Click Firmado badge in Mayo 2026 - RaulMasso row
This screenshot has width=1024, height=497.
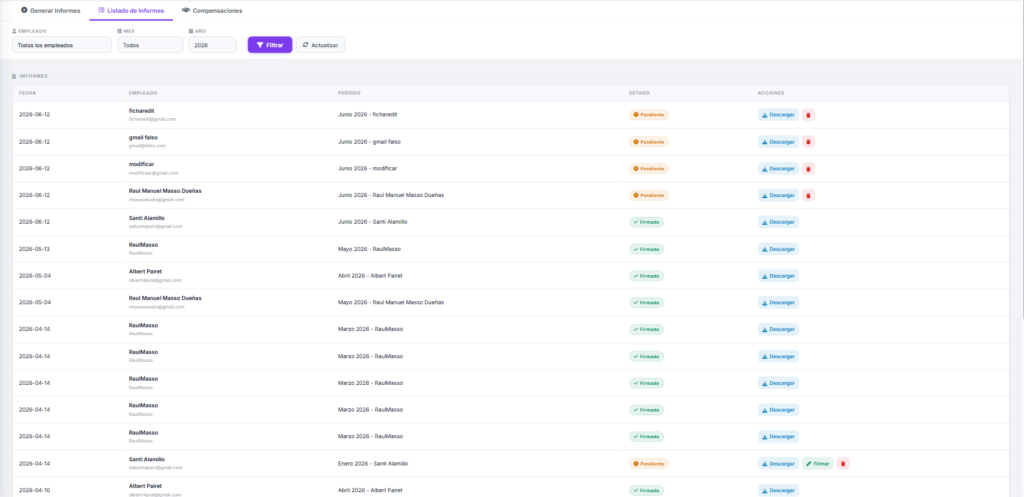(647, 249)
